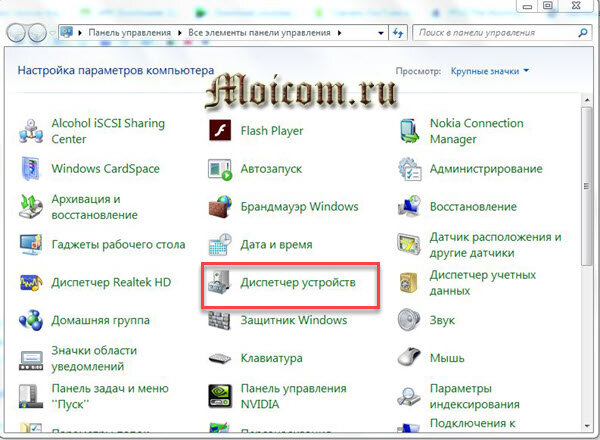
Task: Click Все элементы панели управления breadcrumb
Action: [x=259, y=33]
